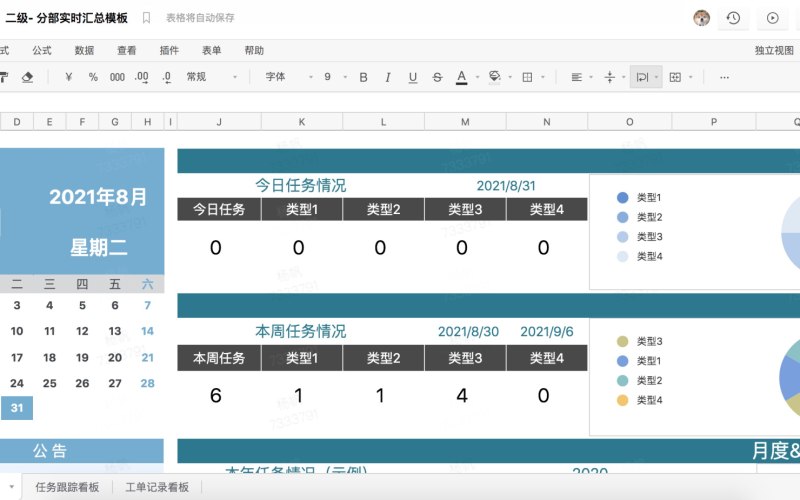The image size is (800, 500).
Task: Toggle underline formatting
Action: tap(413, 77)
